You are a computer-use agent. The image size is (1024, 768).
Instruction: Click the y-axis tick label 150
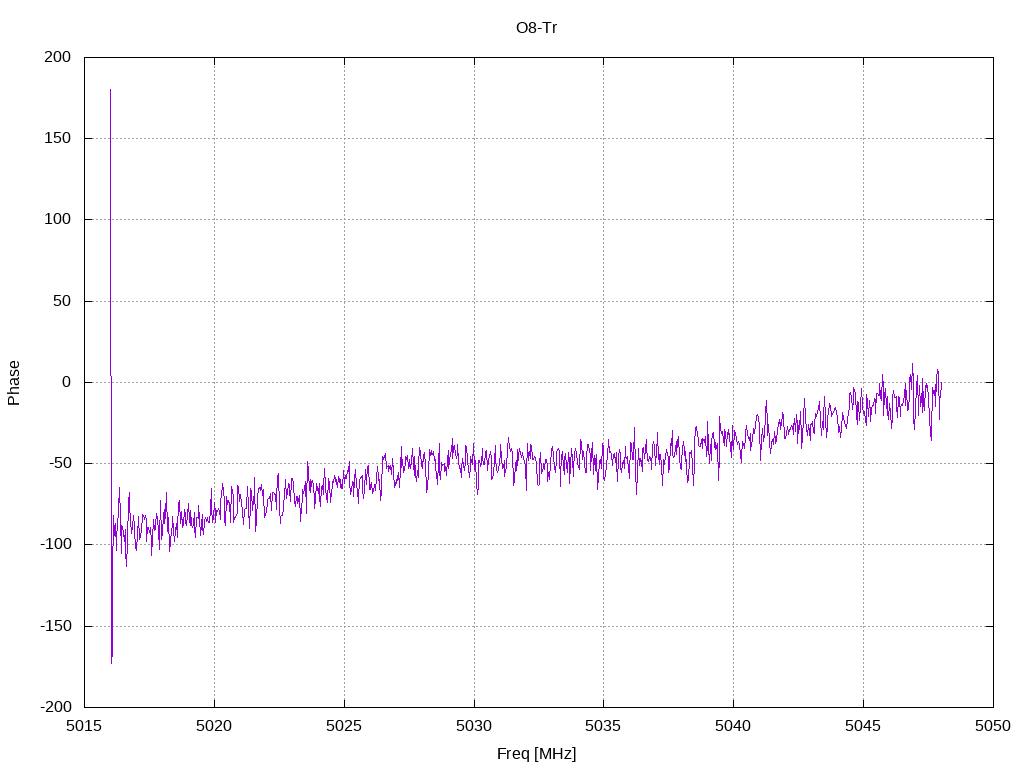[57, 138]
